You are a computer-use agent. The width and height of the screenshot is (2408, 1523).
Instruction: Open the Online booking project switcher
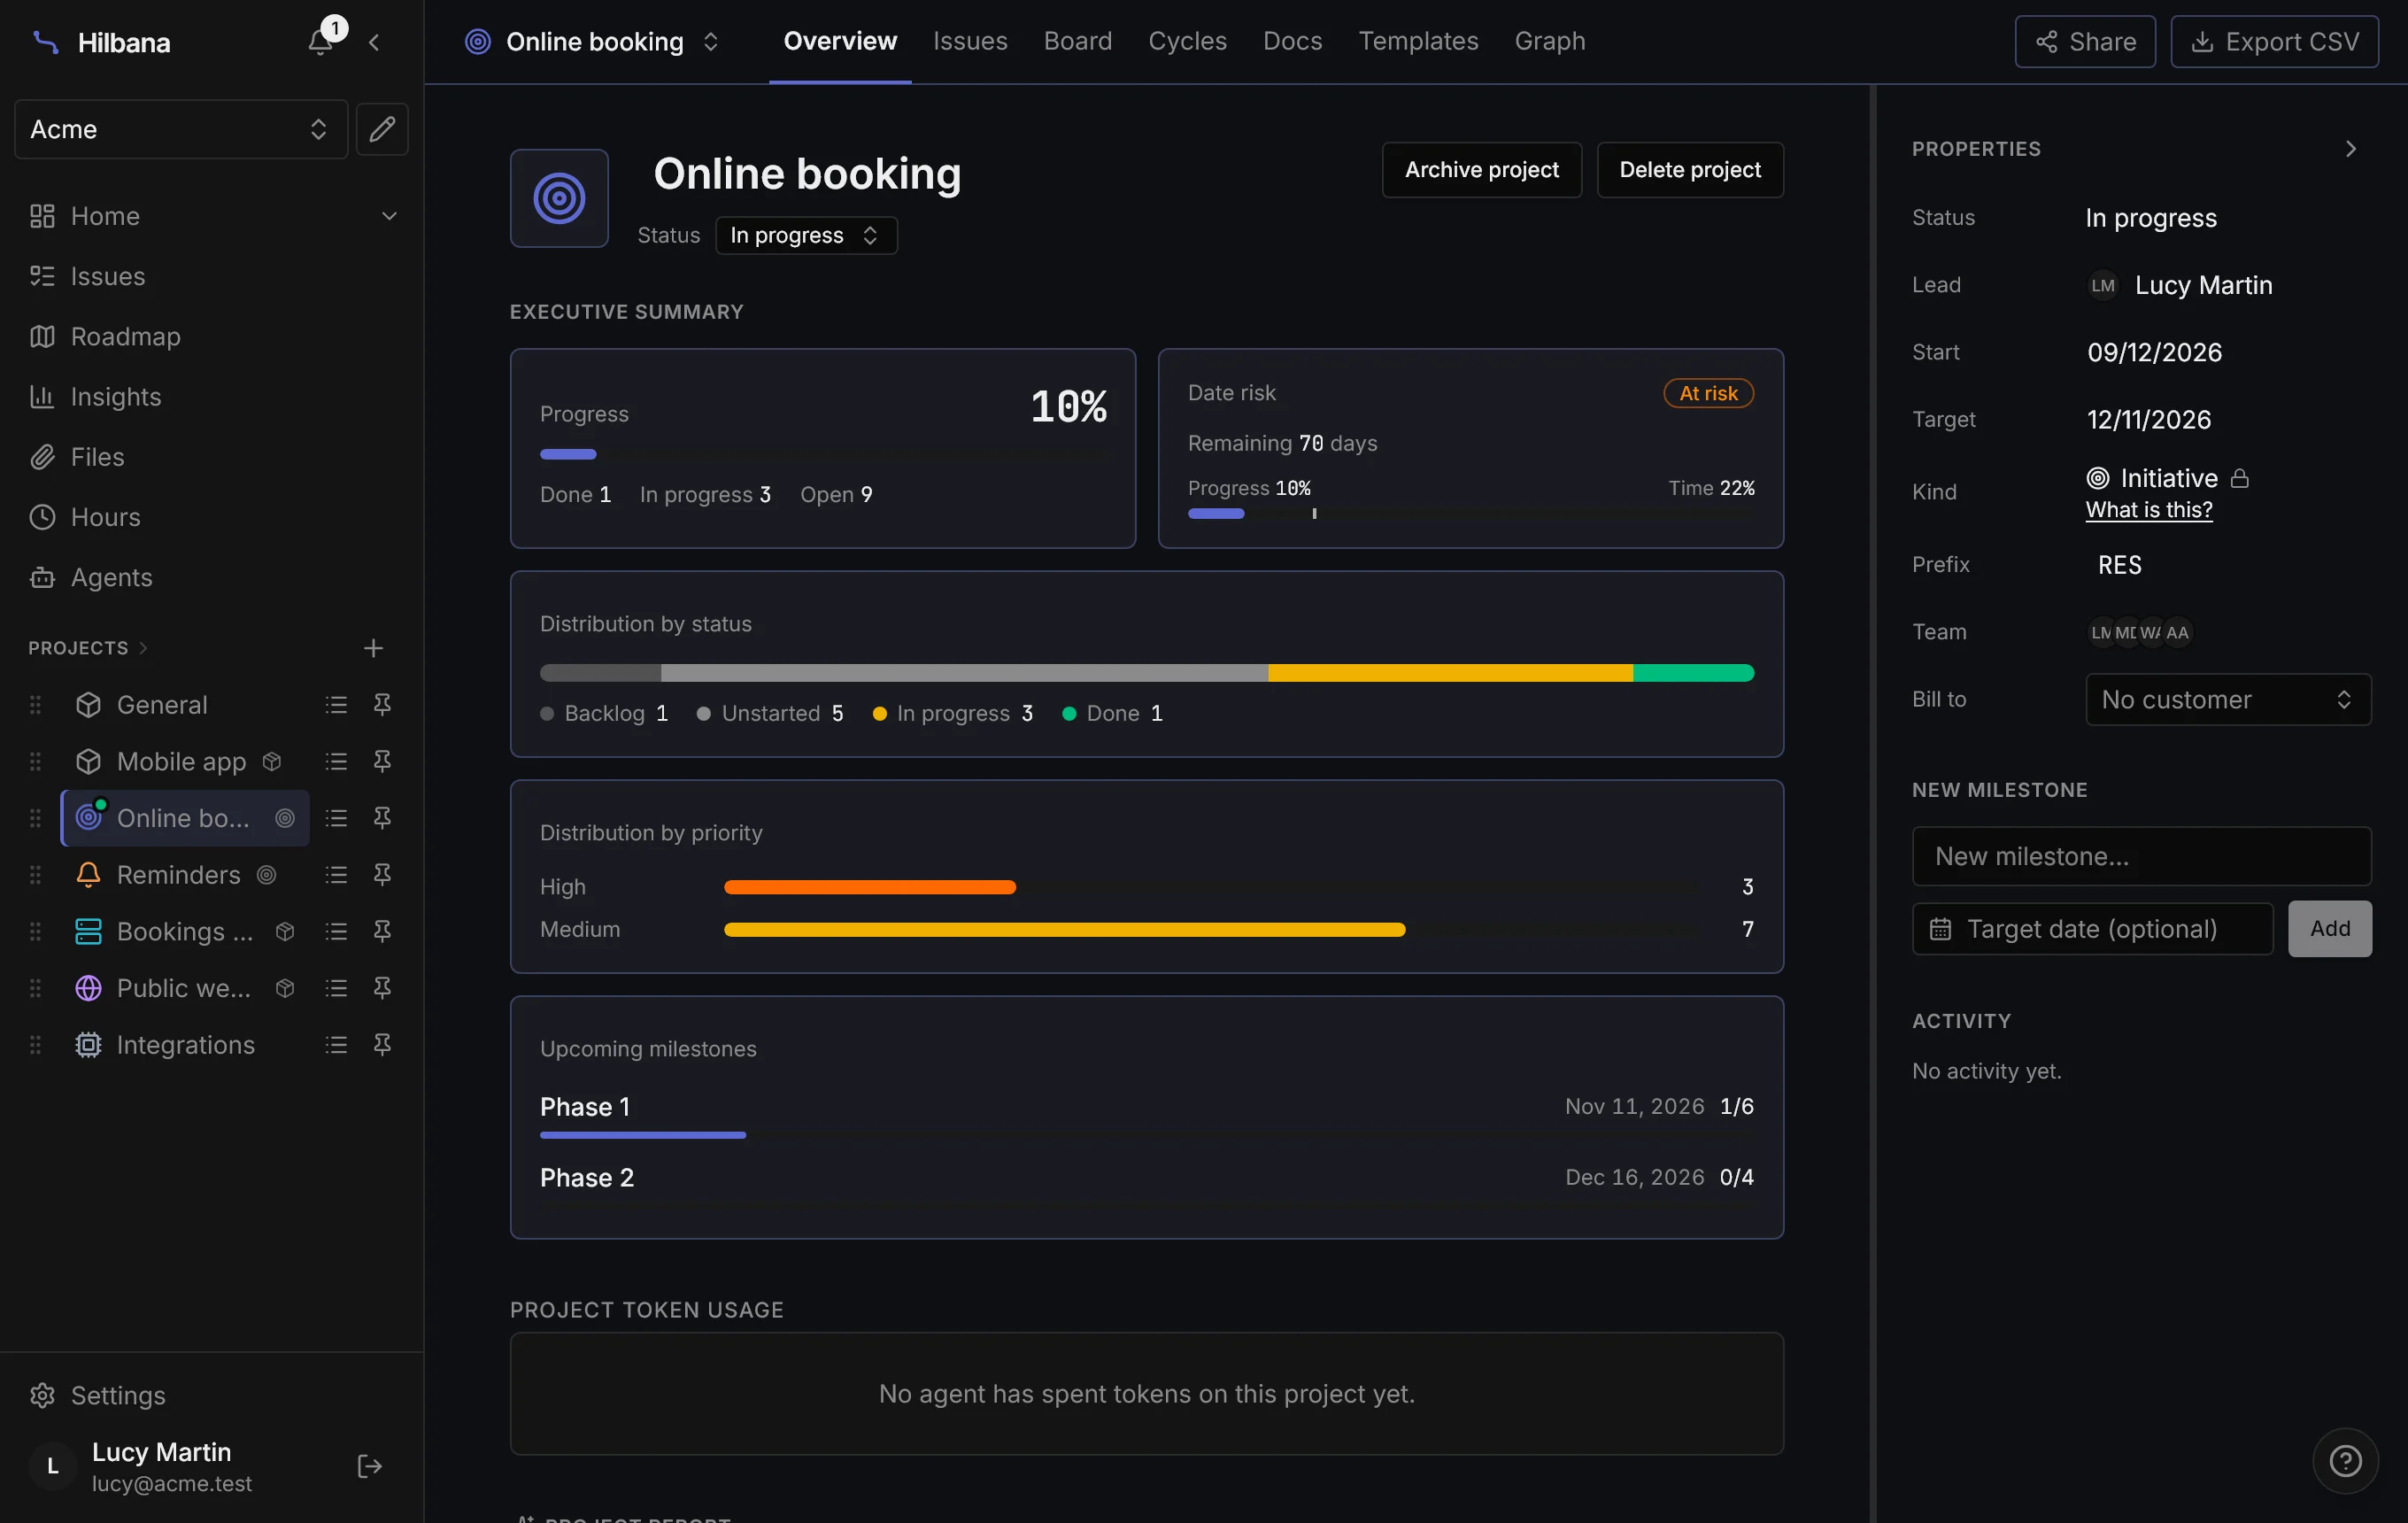592,42
